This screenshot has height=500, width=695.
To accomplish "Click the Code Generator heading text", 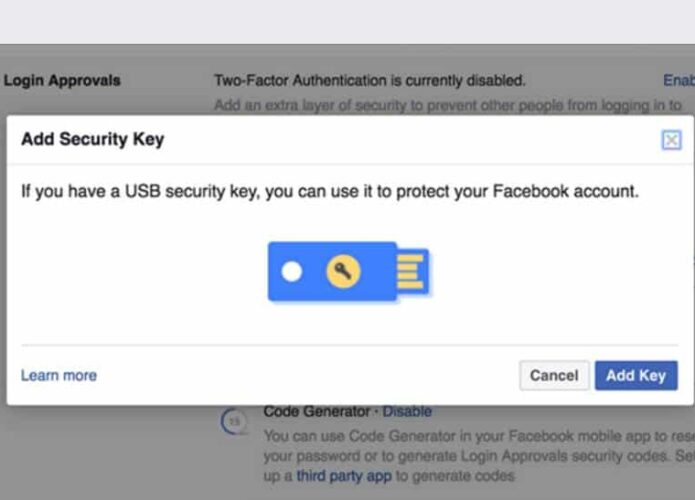I will [x=316, y=412].
